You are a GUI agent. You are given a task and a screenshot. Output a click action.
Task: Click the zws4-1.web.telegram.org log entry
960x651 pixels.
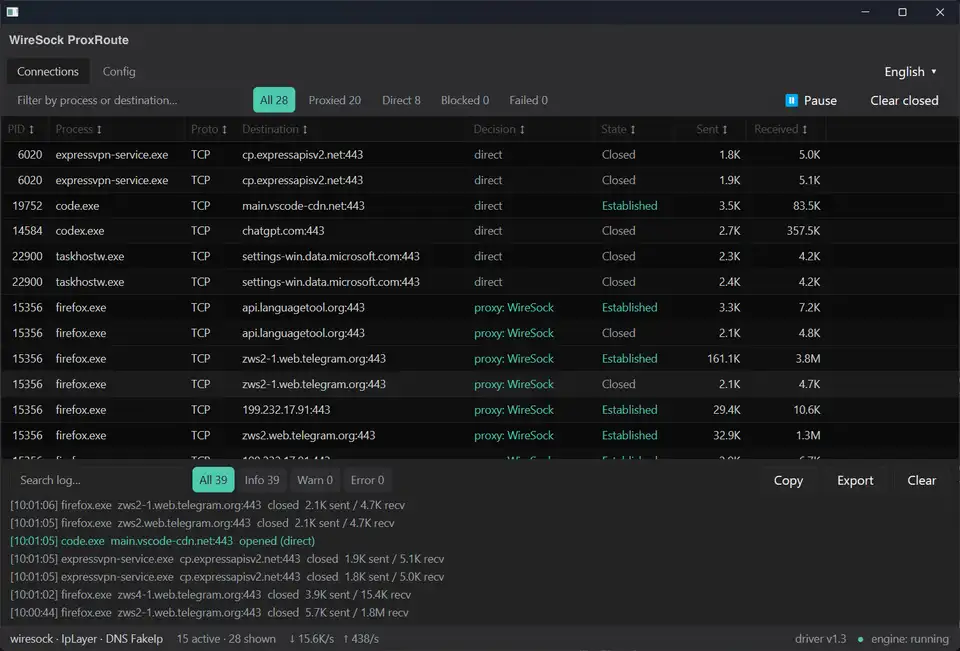click(x=210, y=595)
